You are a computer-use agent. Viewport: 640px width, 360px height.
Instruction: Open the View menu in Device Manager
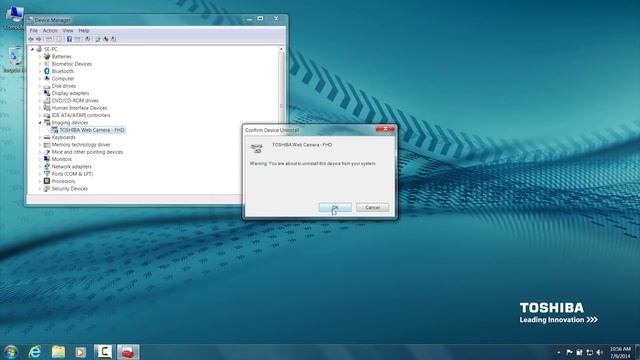(x=68, y=31)
